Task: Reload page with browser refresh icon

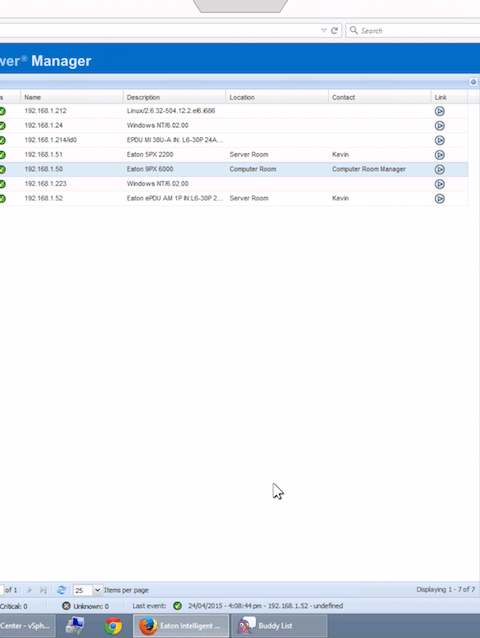Action: tap(334, 31)
